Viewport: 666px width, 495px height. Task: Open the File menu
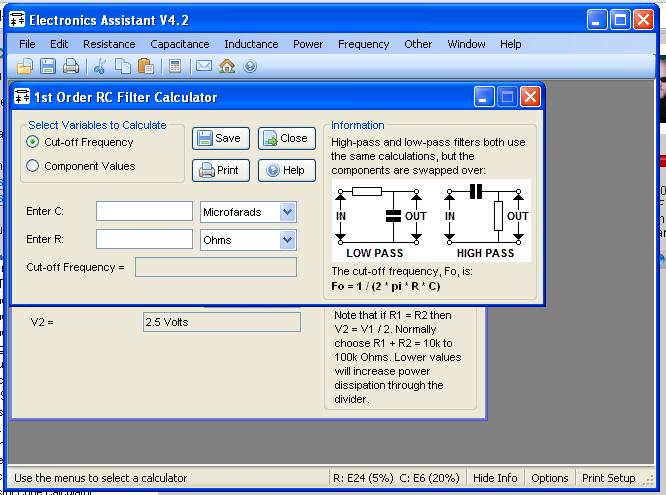click(x=27, y=44)
